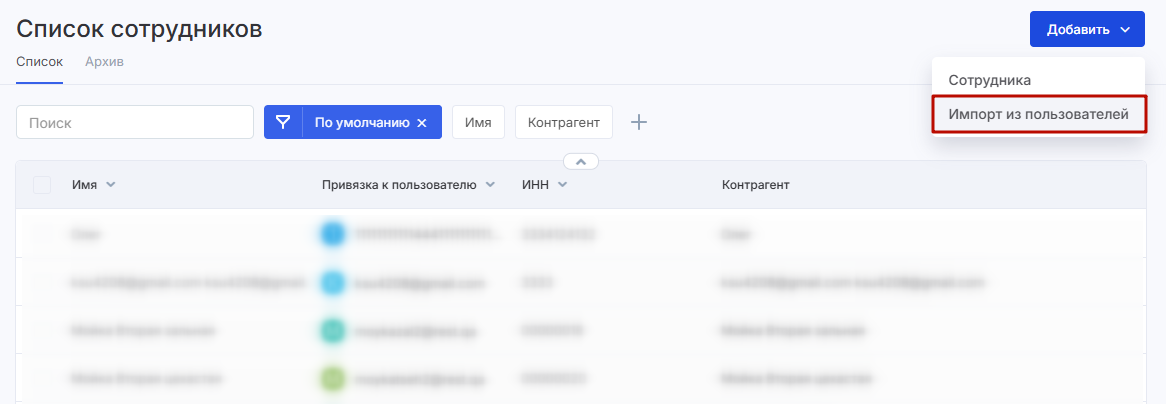Choose 'Импорт из пользователей' menu item

point(1038,114)
